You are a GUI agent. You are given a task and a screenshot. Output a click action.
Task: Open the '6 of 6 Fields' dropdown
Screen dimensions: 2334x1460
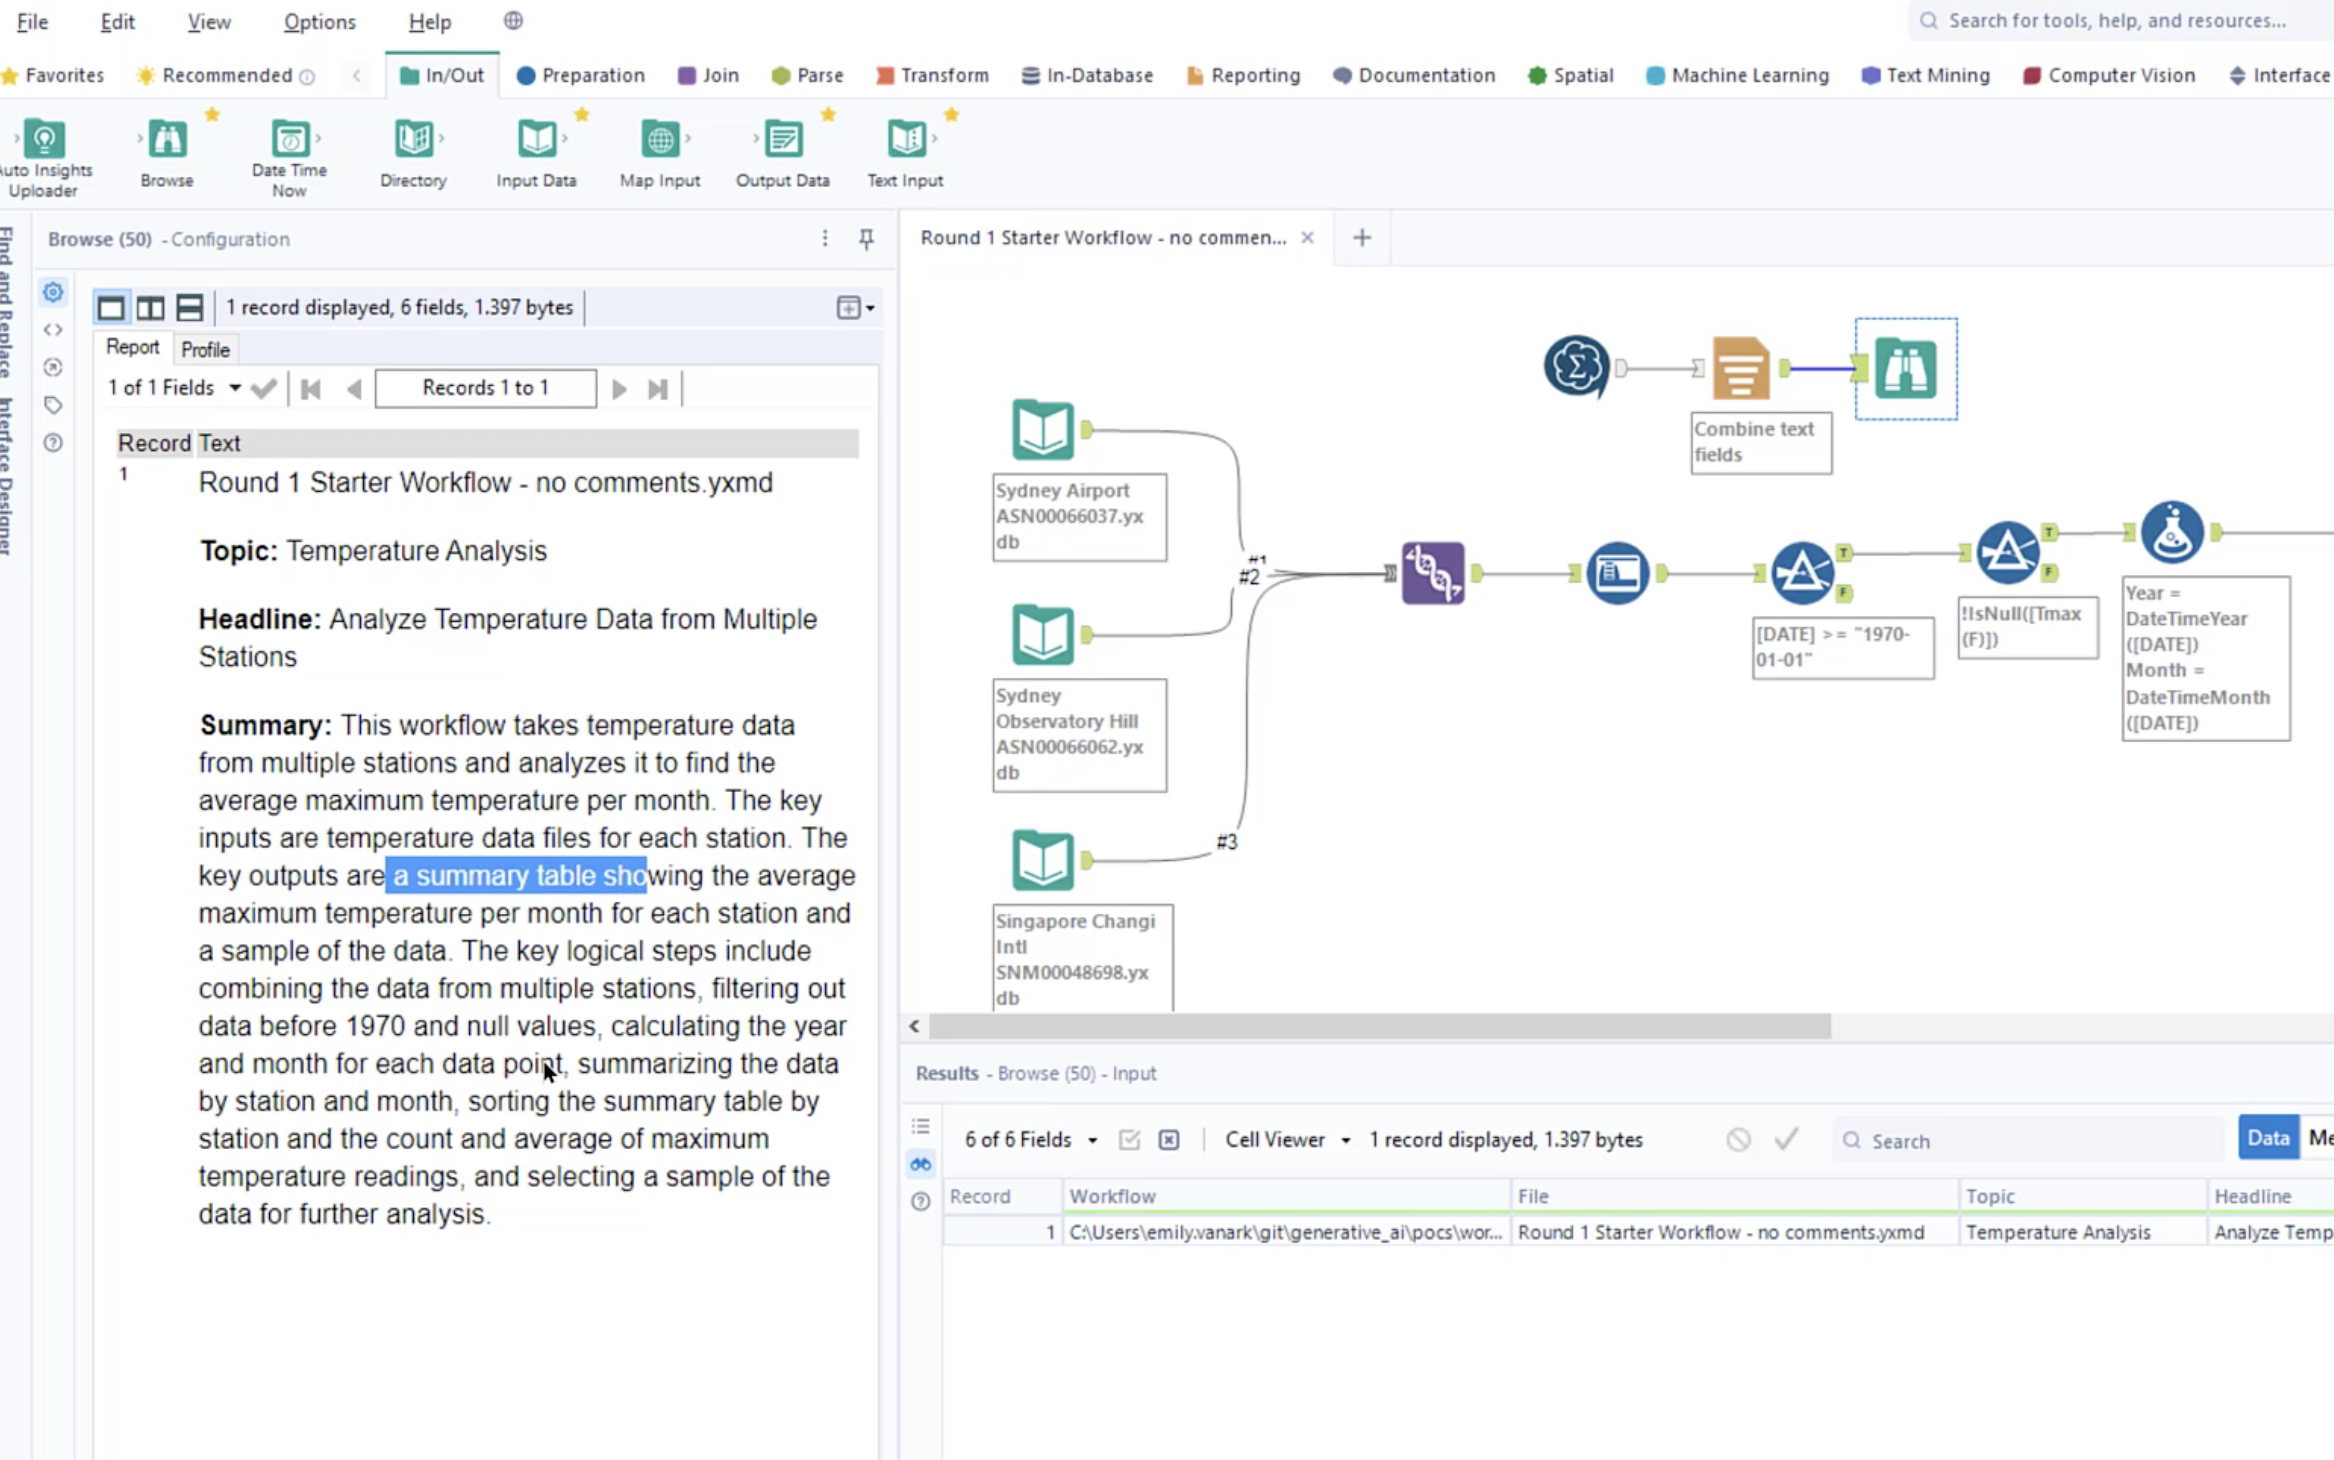tap(1092, 1139)
